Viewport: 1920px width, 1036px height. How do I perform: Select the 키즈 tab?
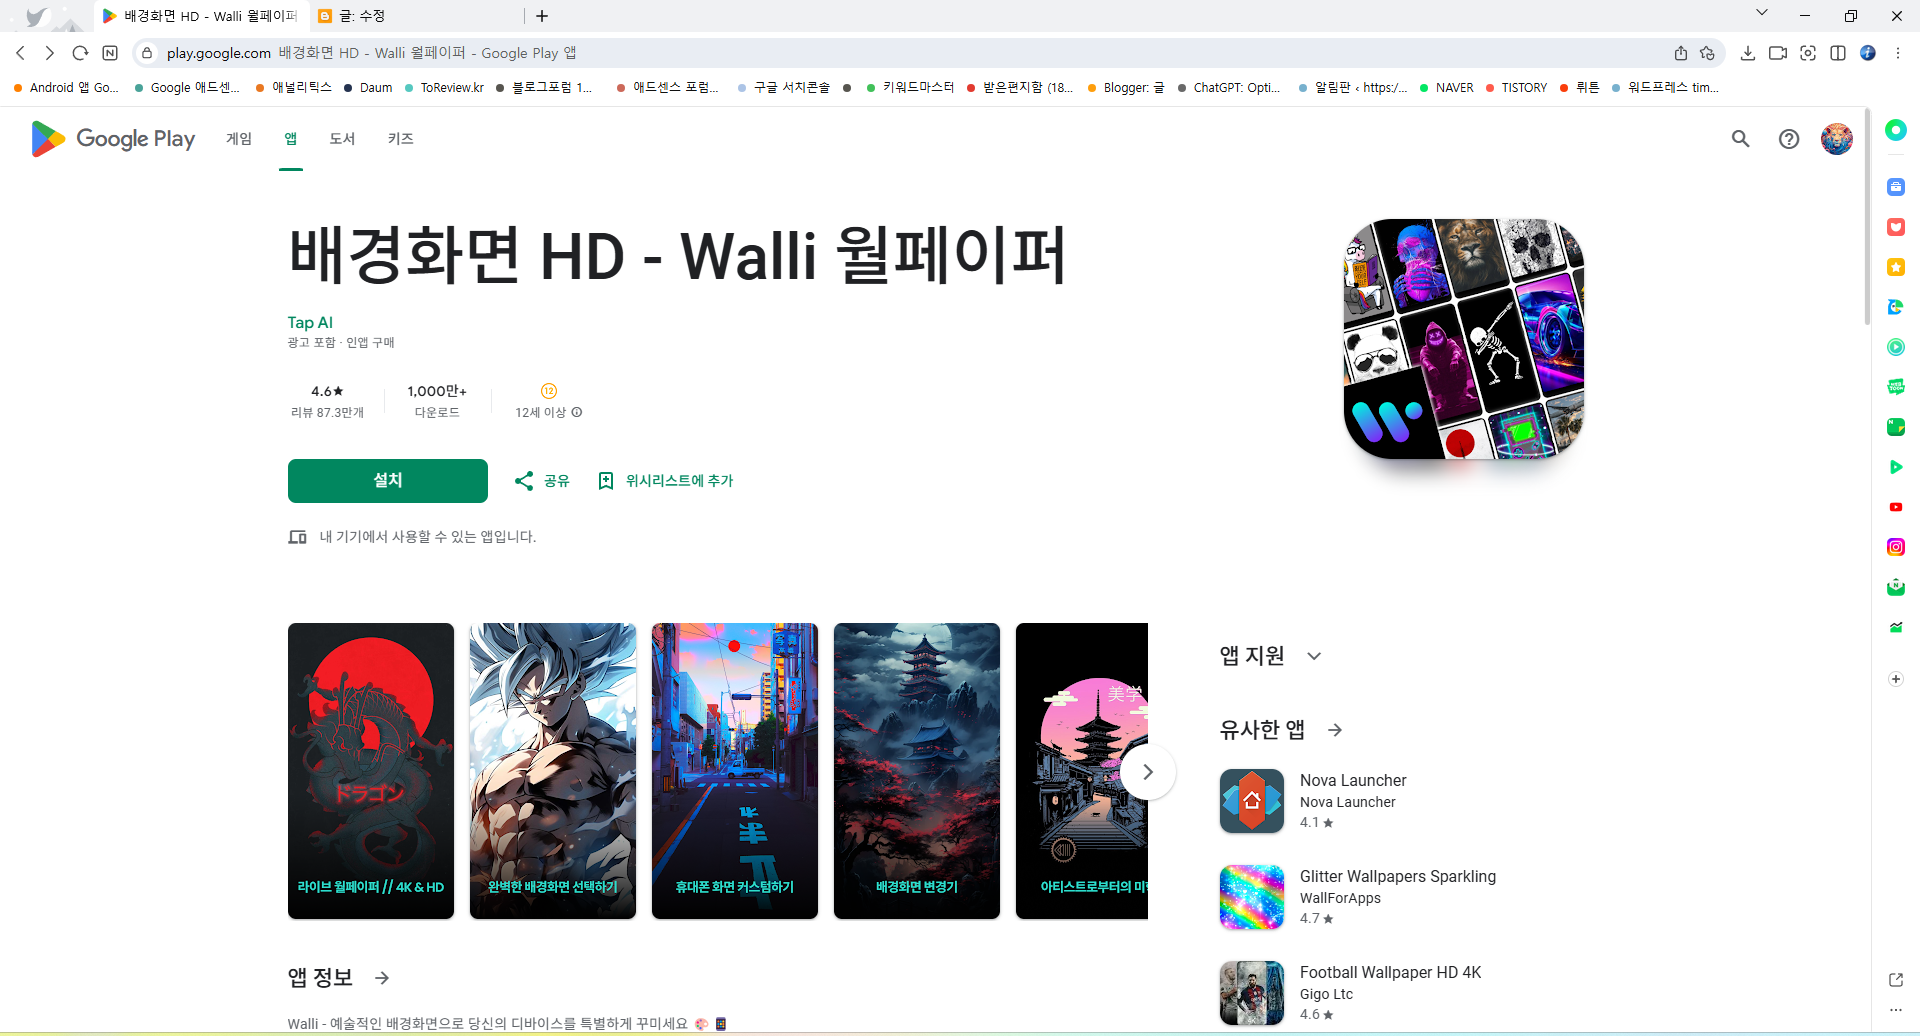pyautogui.click(x=400, y=139)
